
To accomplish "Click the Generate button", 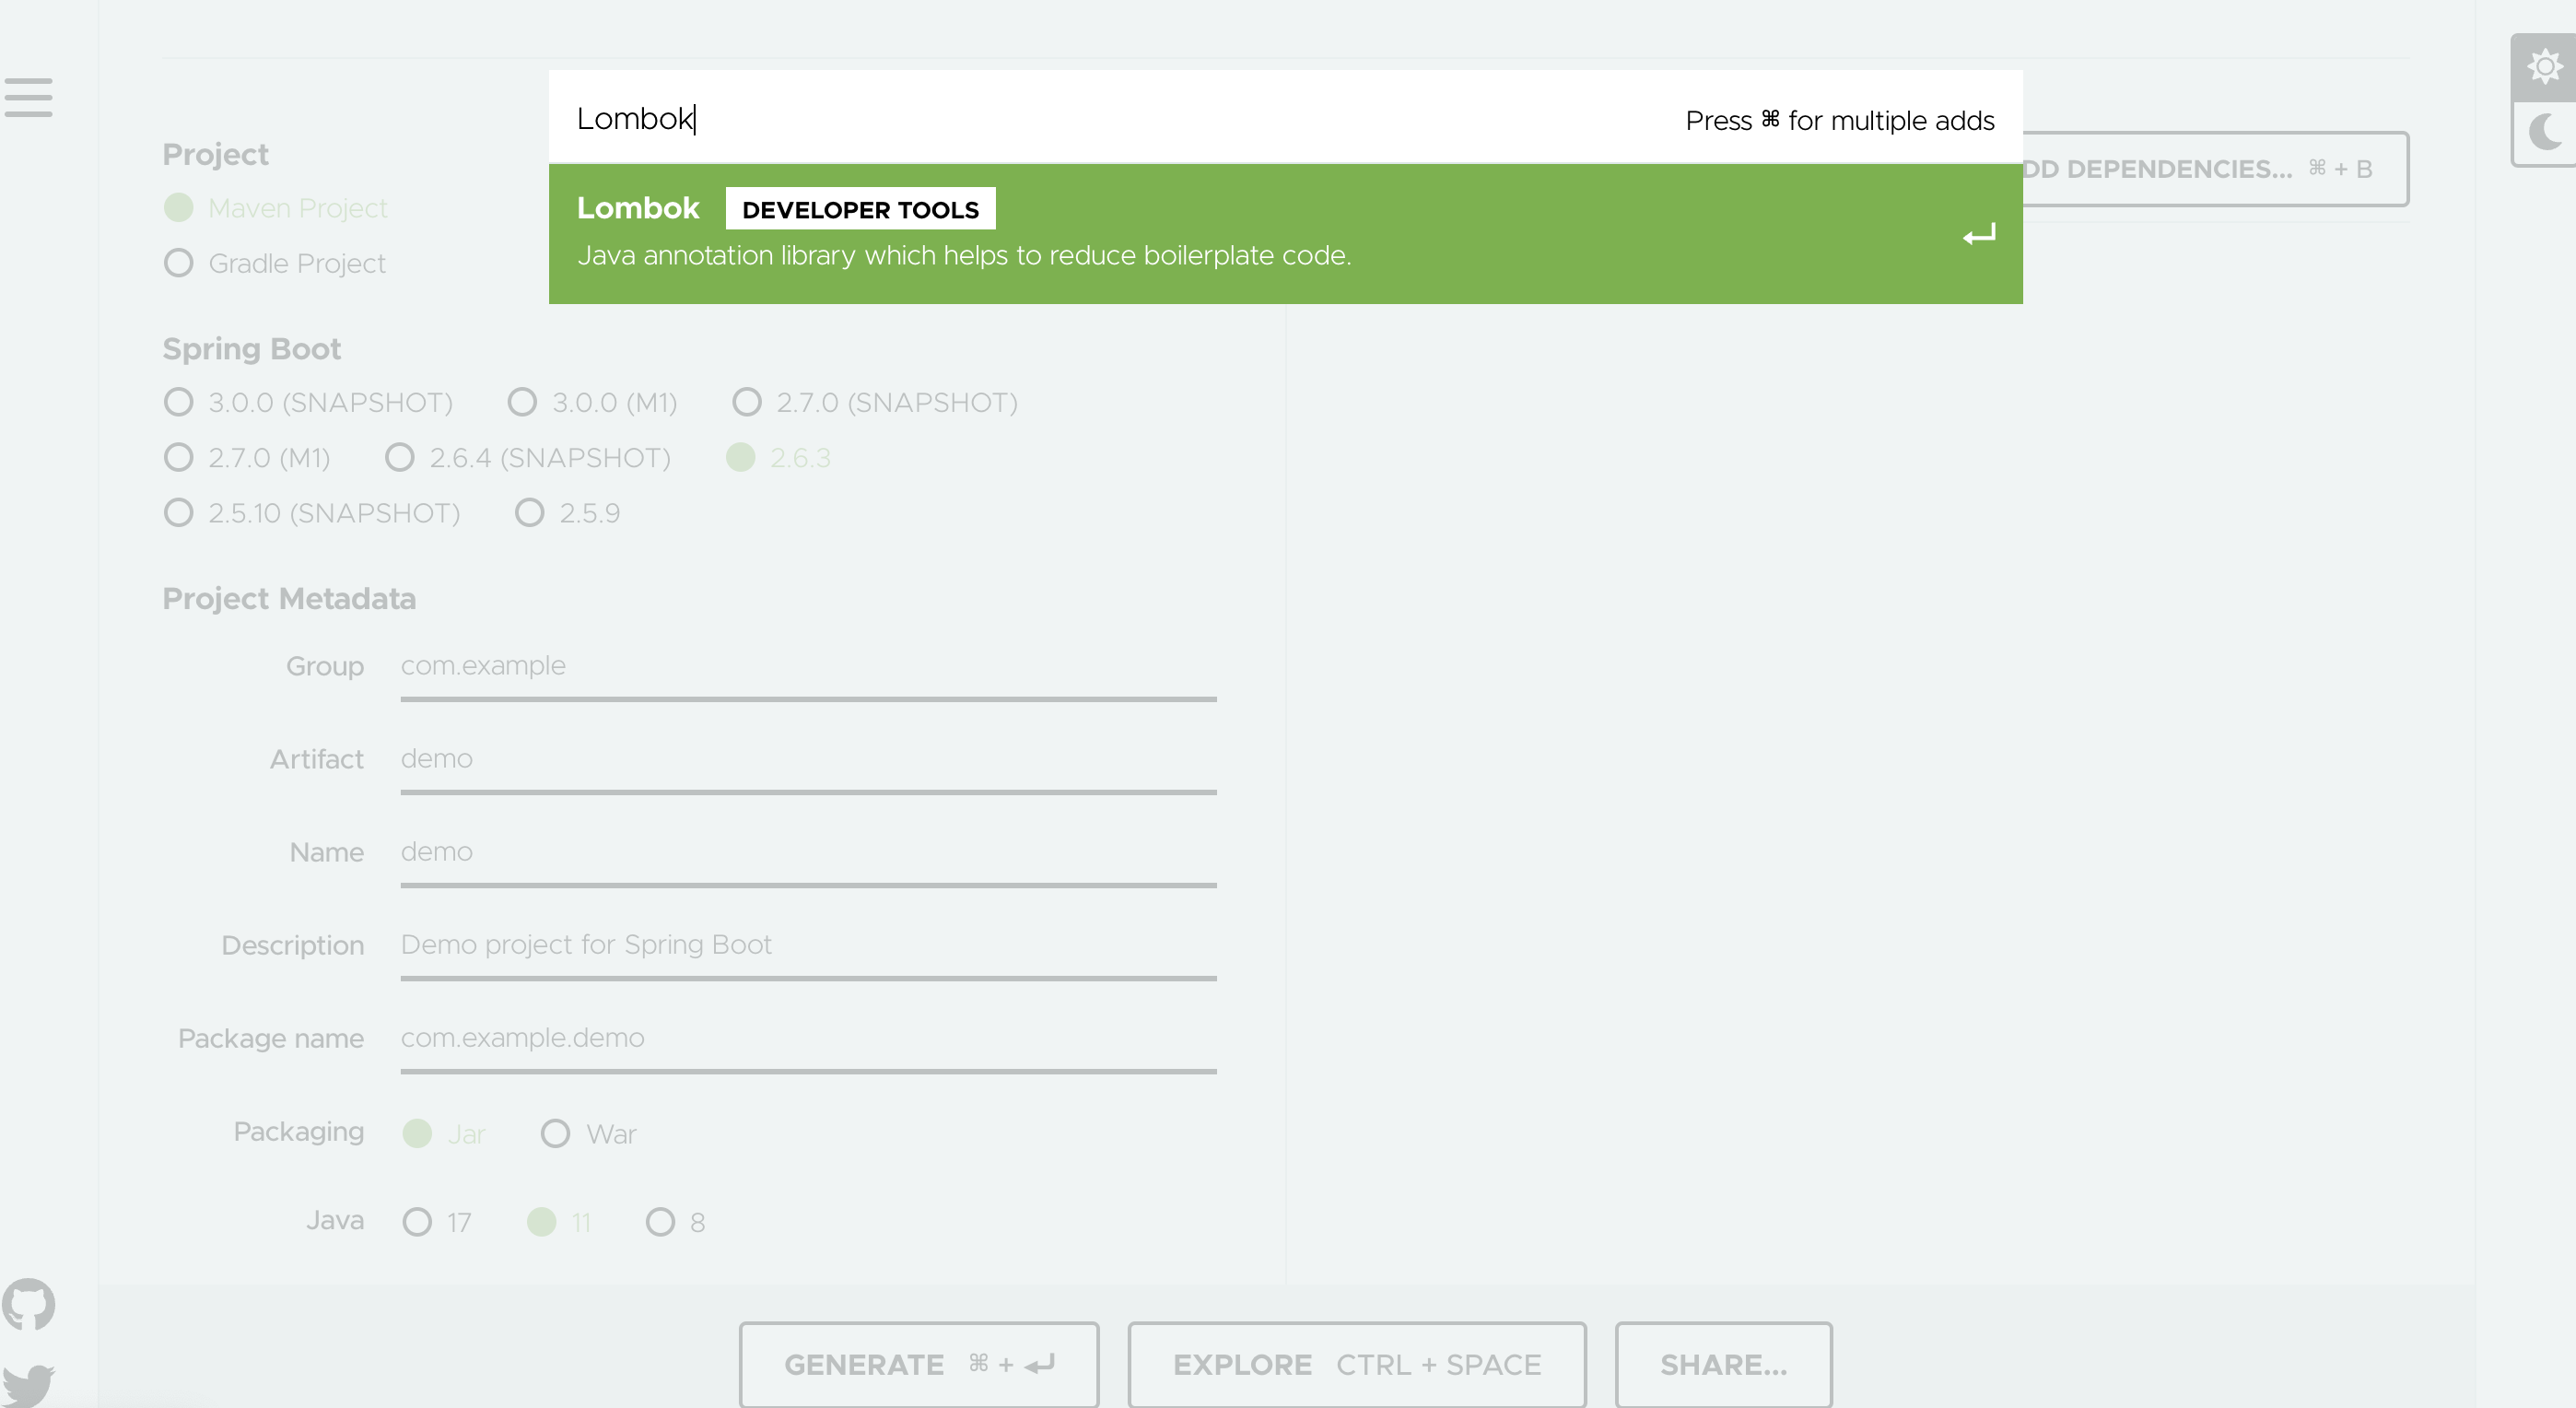I will click(x=918, y=1364).
